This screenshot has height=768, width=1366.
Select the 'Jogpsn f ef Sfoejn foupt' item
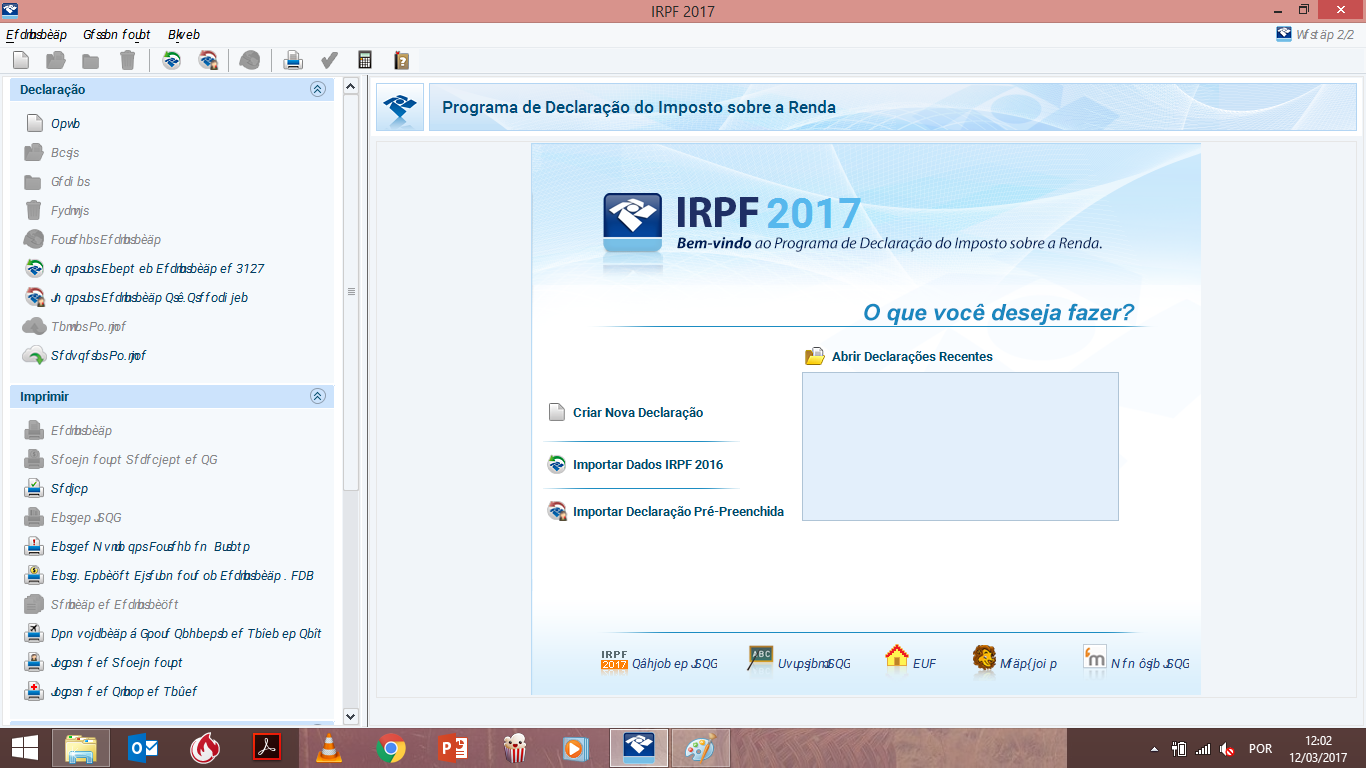117,663
